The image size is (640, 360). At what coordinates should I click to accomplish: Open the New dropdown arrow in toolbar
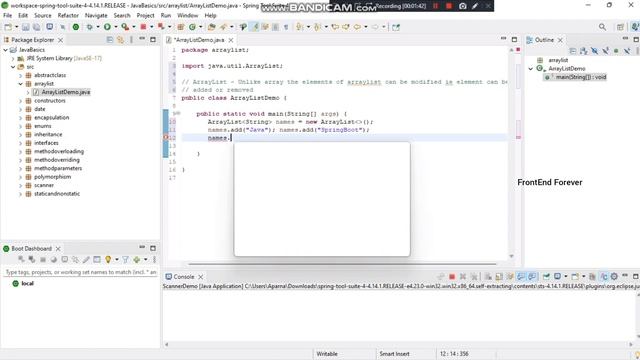coord(16,27)
